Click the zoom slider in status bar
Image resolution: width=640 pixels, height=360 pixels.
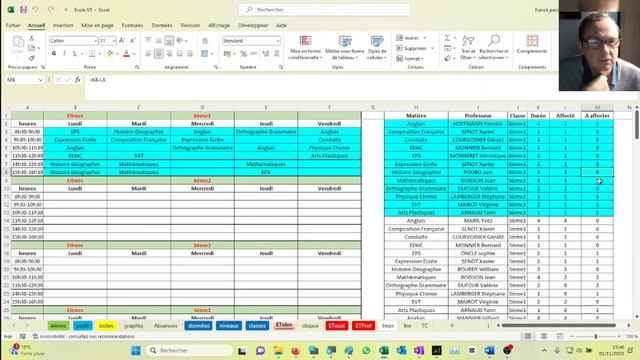(596, 336)
